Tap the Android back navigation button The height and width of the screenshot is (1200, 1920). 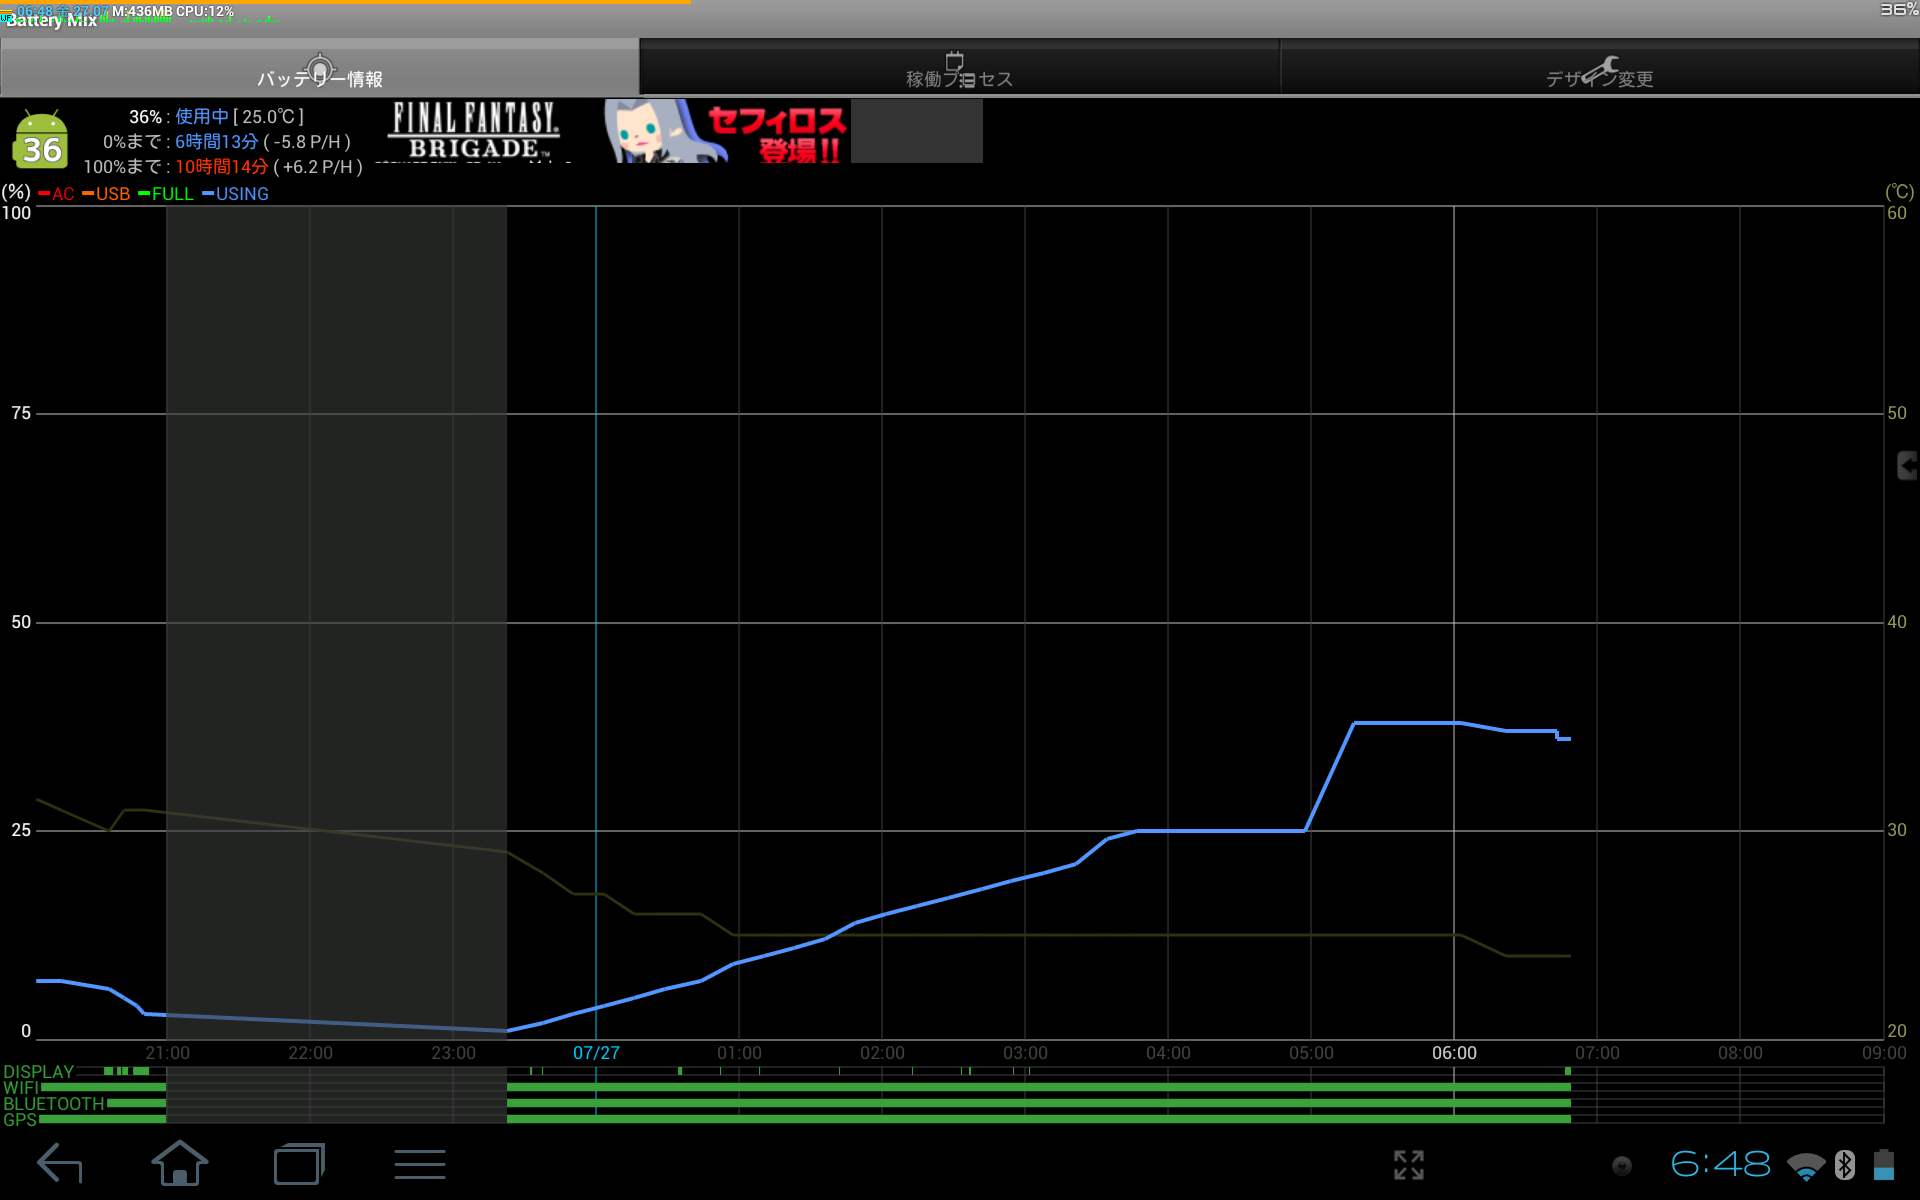pyautogui.click(x=60, y=1164)
